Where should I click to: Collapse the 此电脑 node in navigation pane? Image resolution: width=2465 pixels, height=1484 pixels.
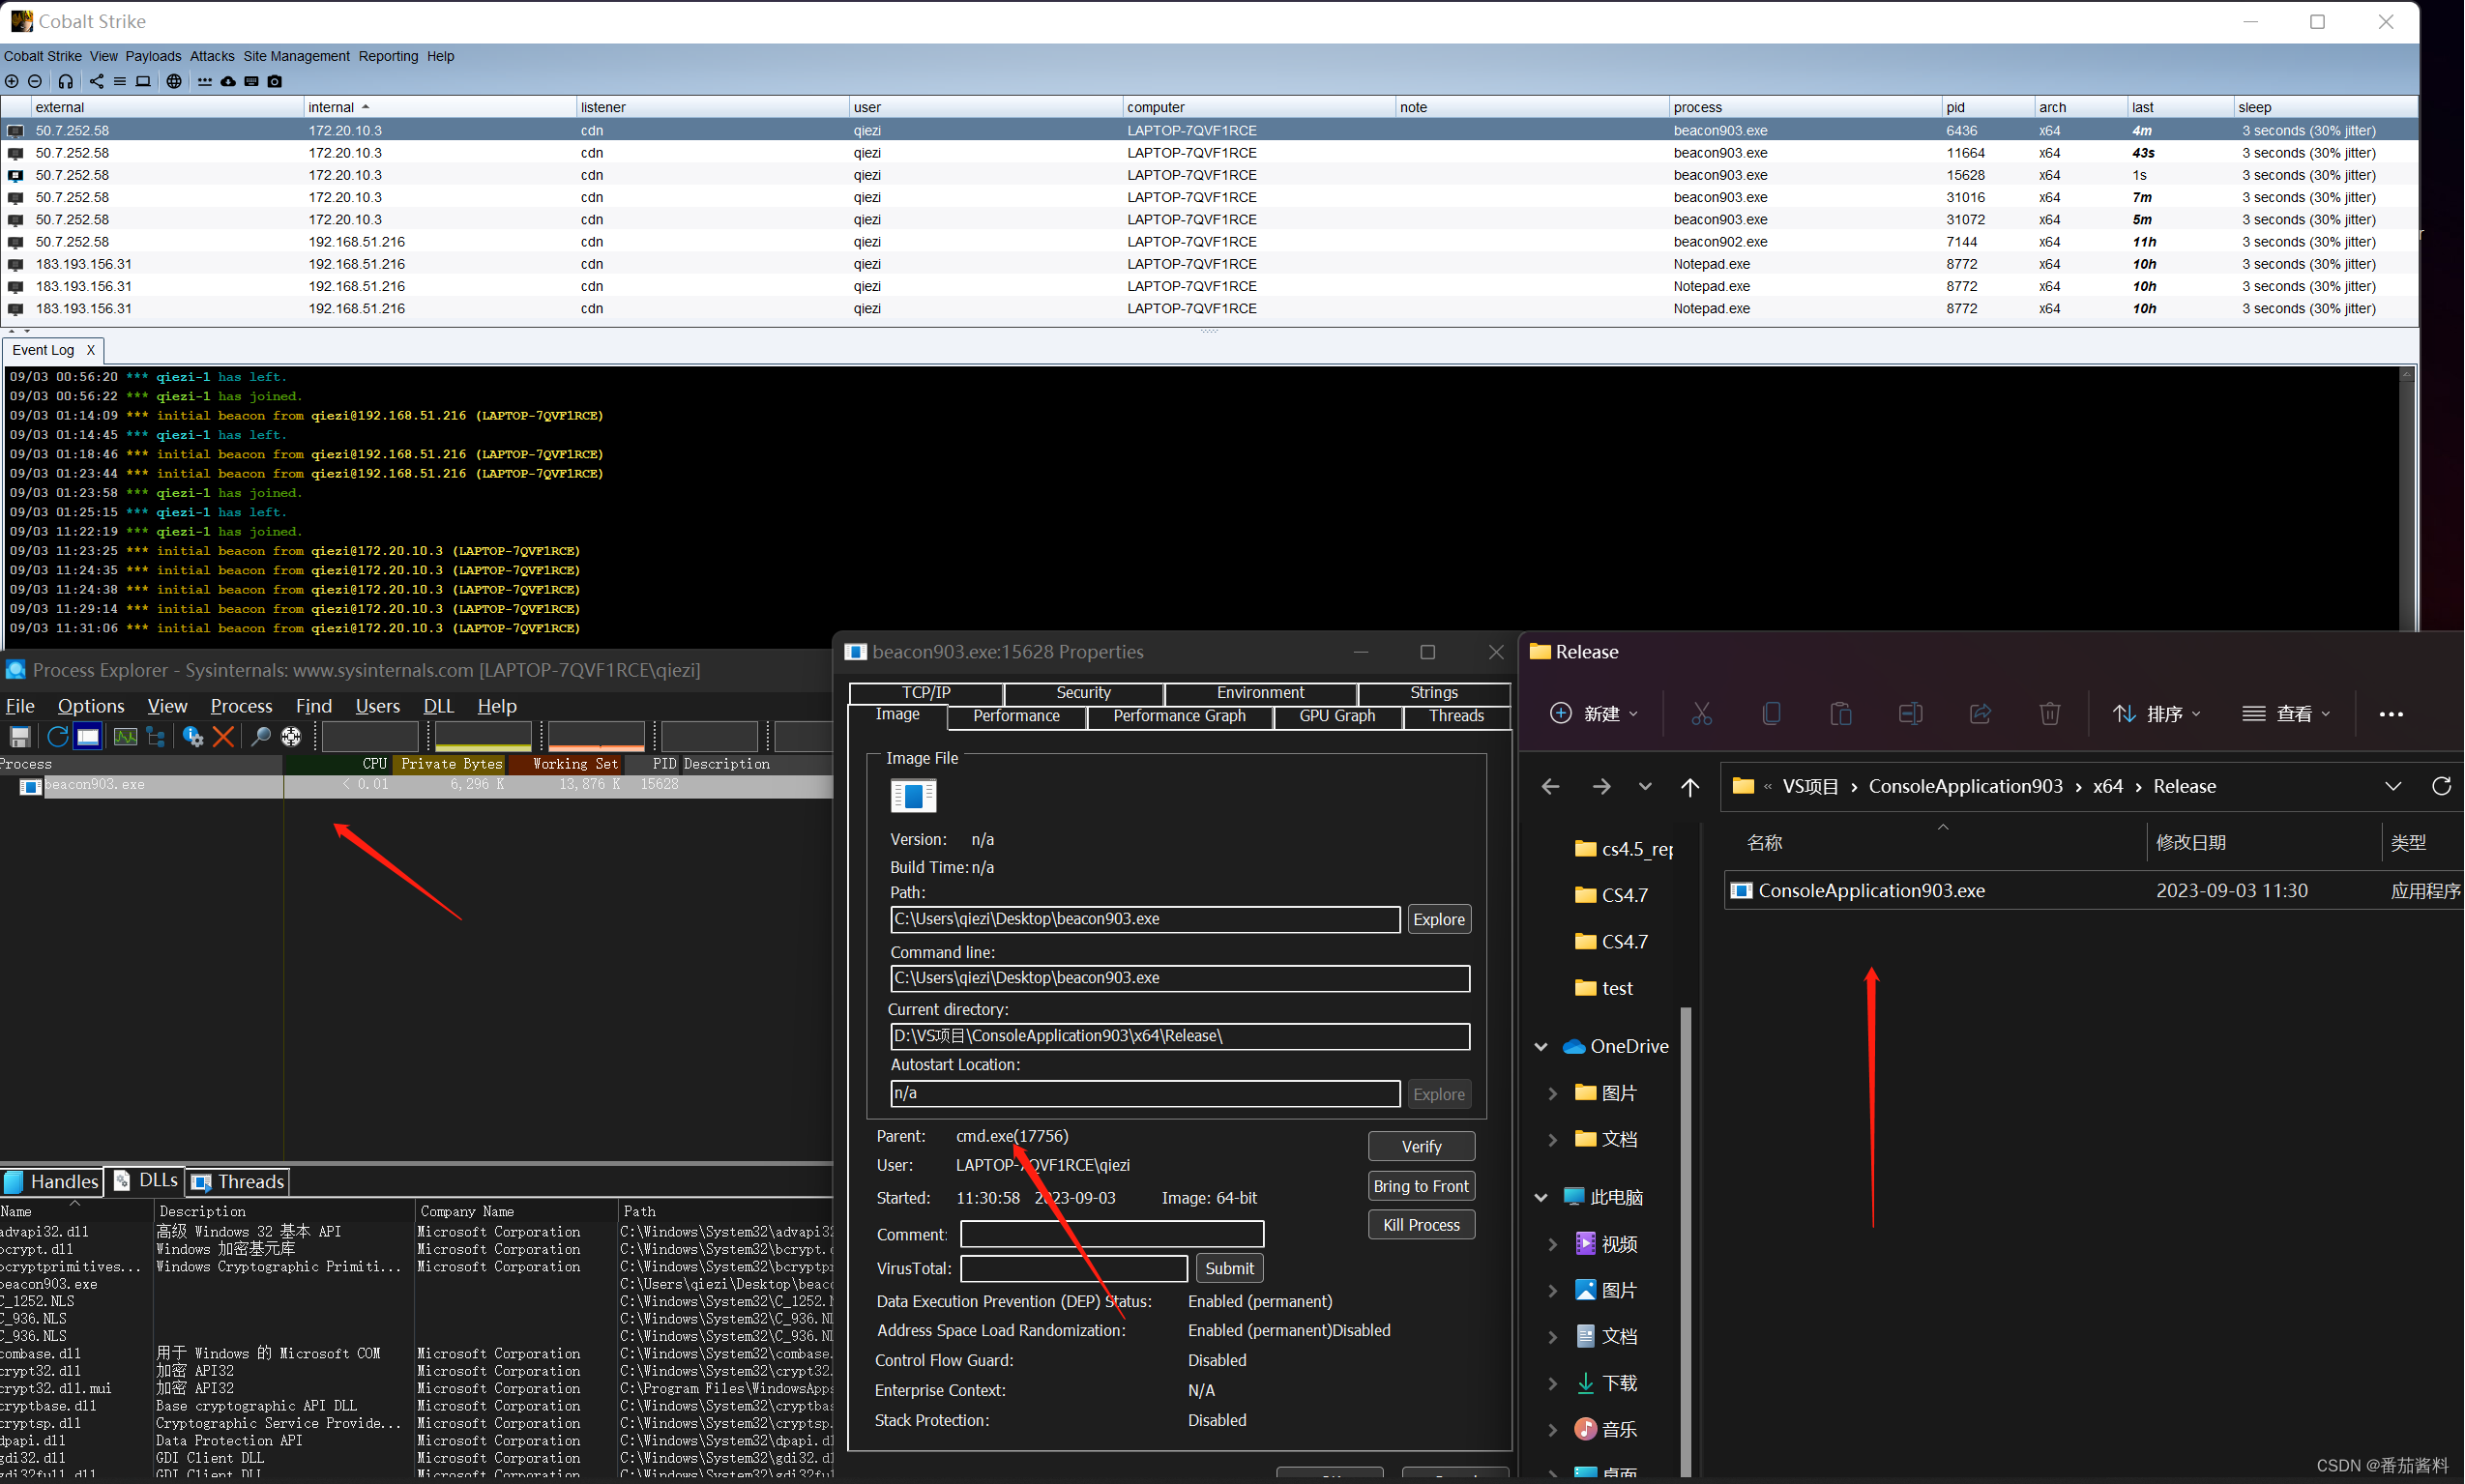point(1541,1198)
